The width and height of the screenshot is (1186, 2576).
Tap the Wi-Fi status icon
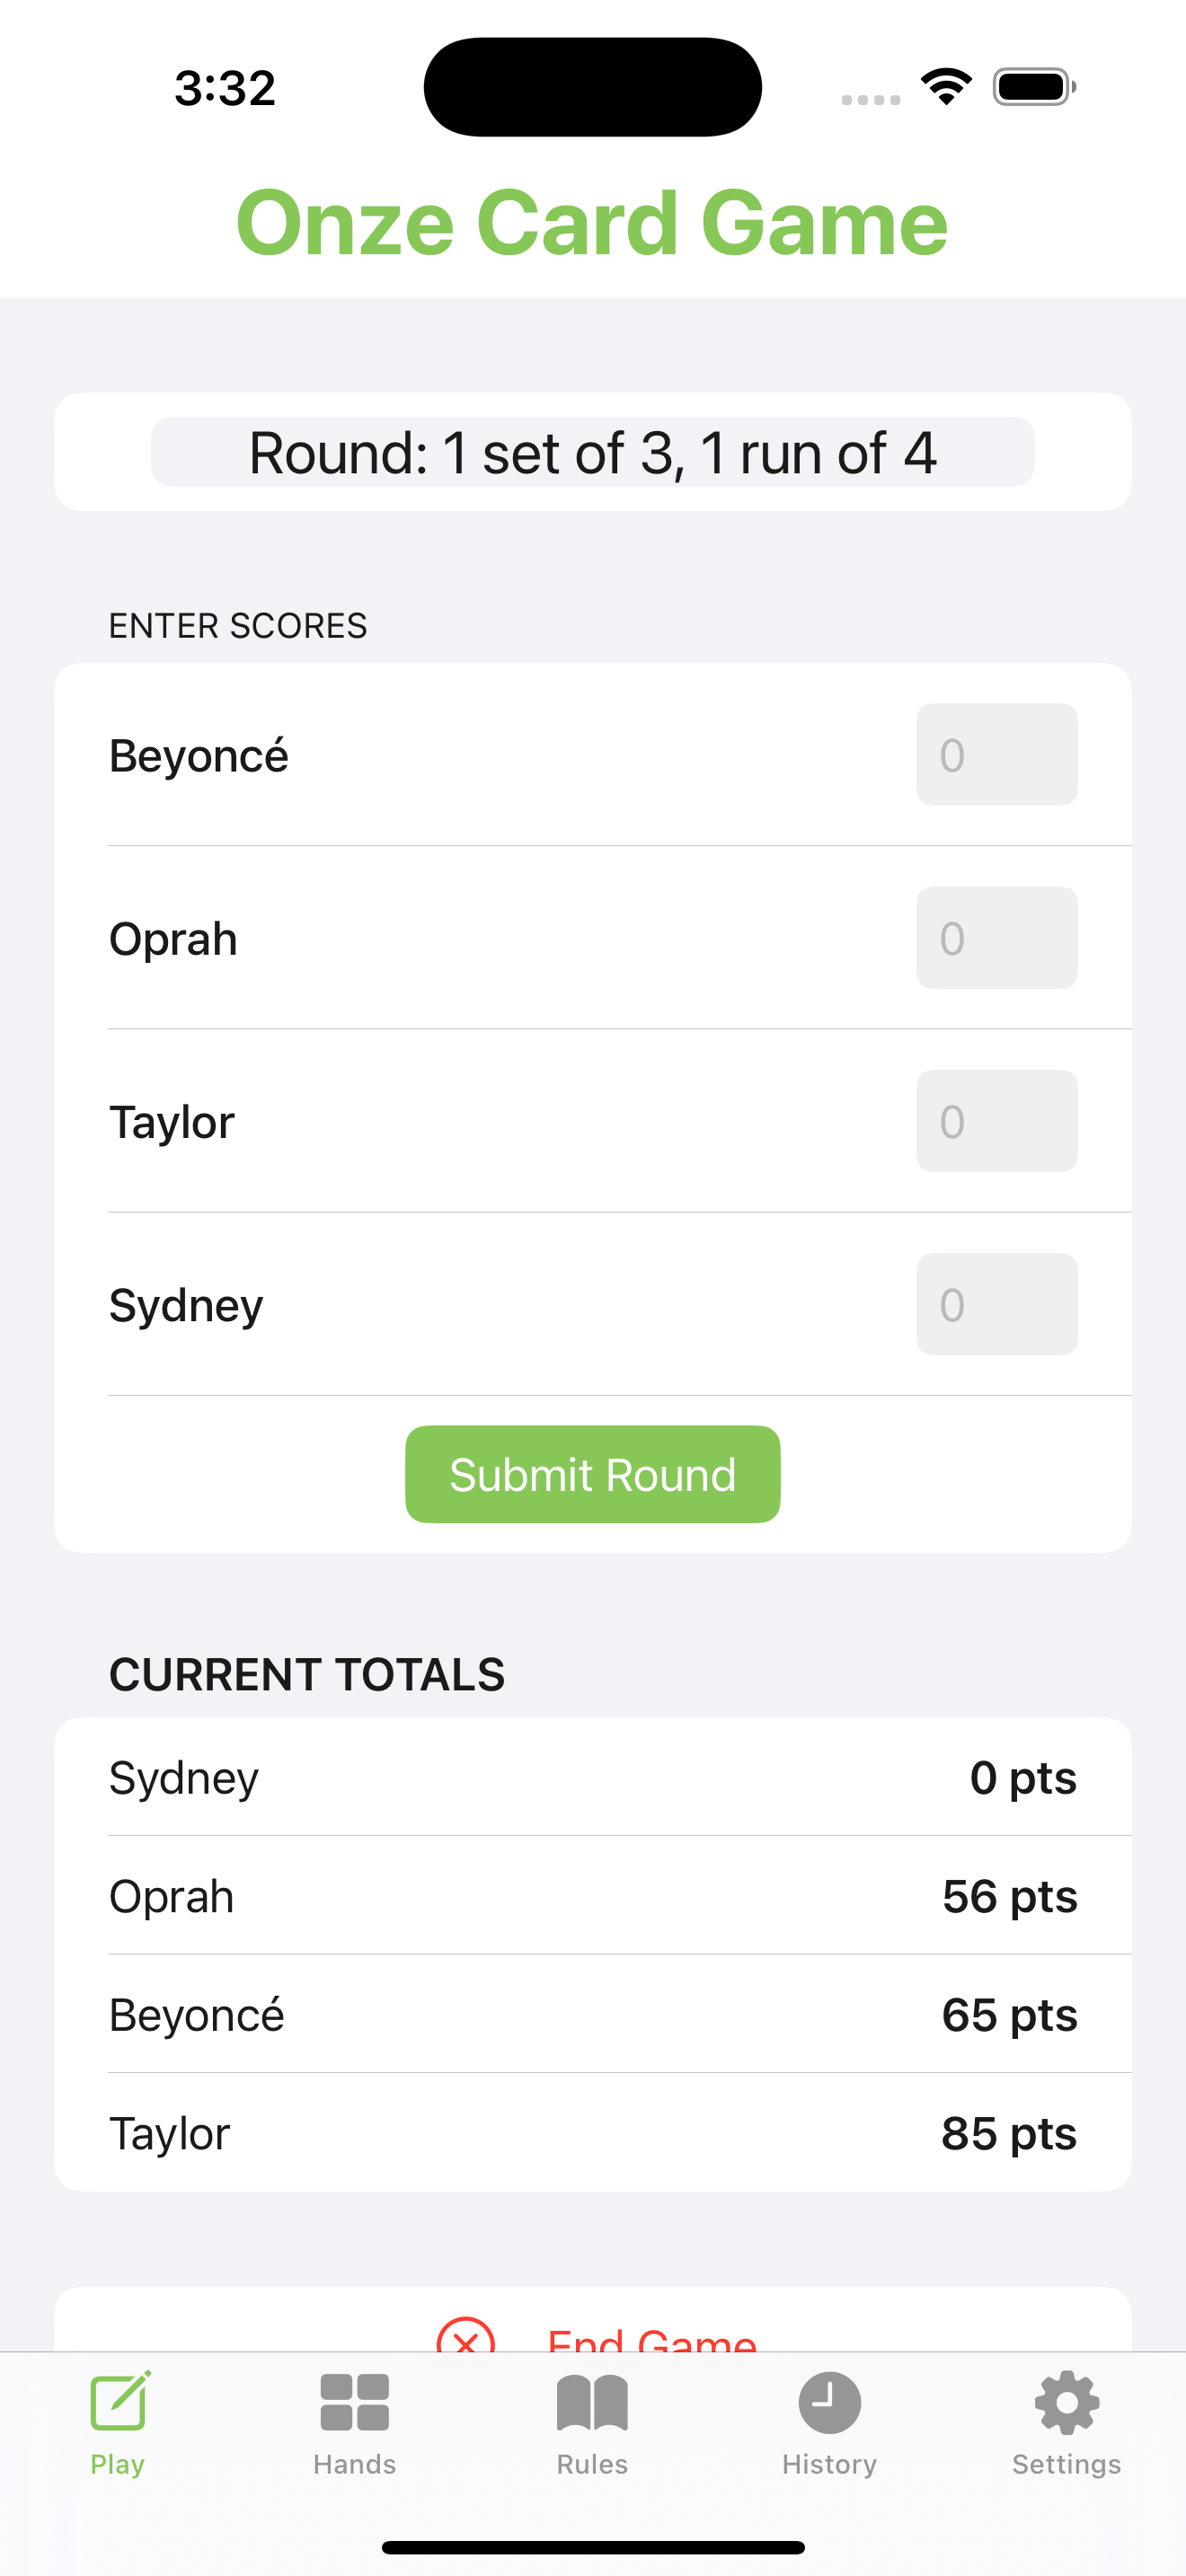tap(946, 86)
